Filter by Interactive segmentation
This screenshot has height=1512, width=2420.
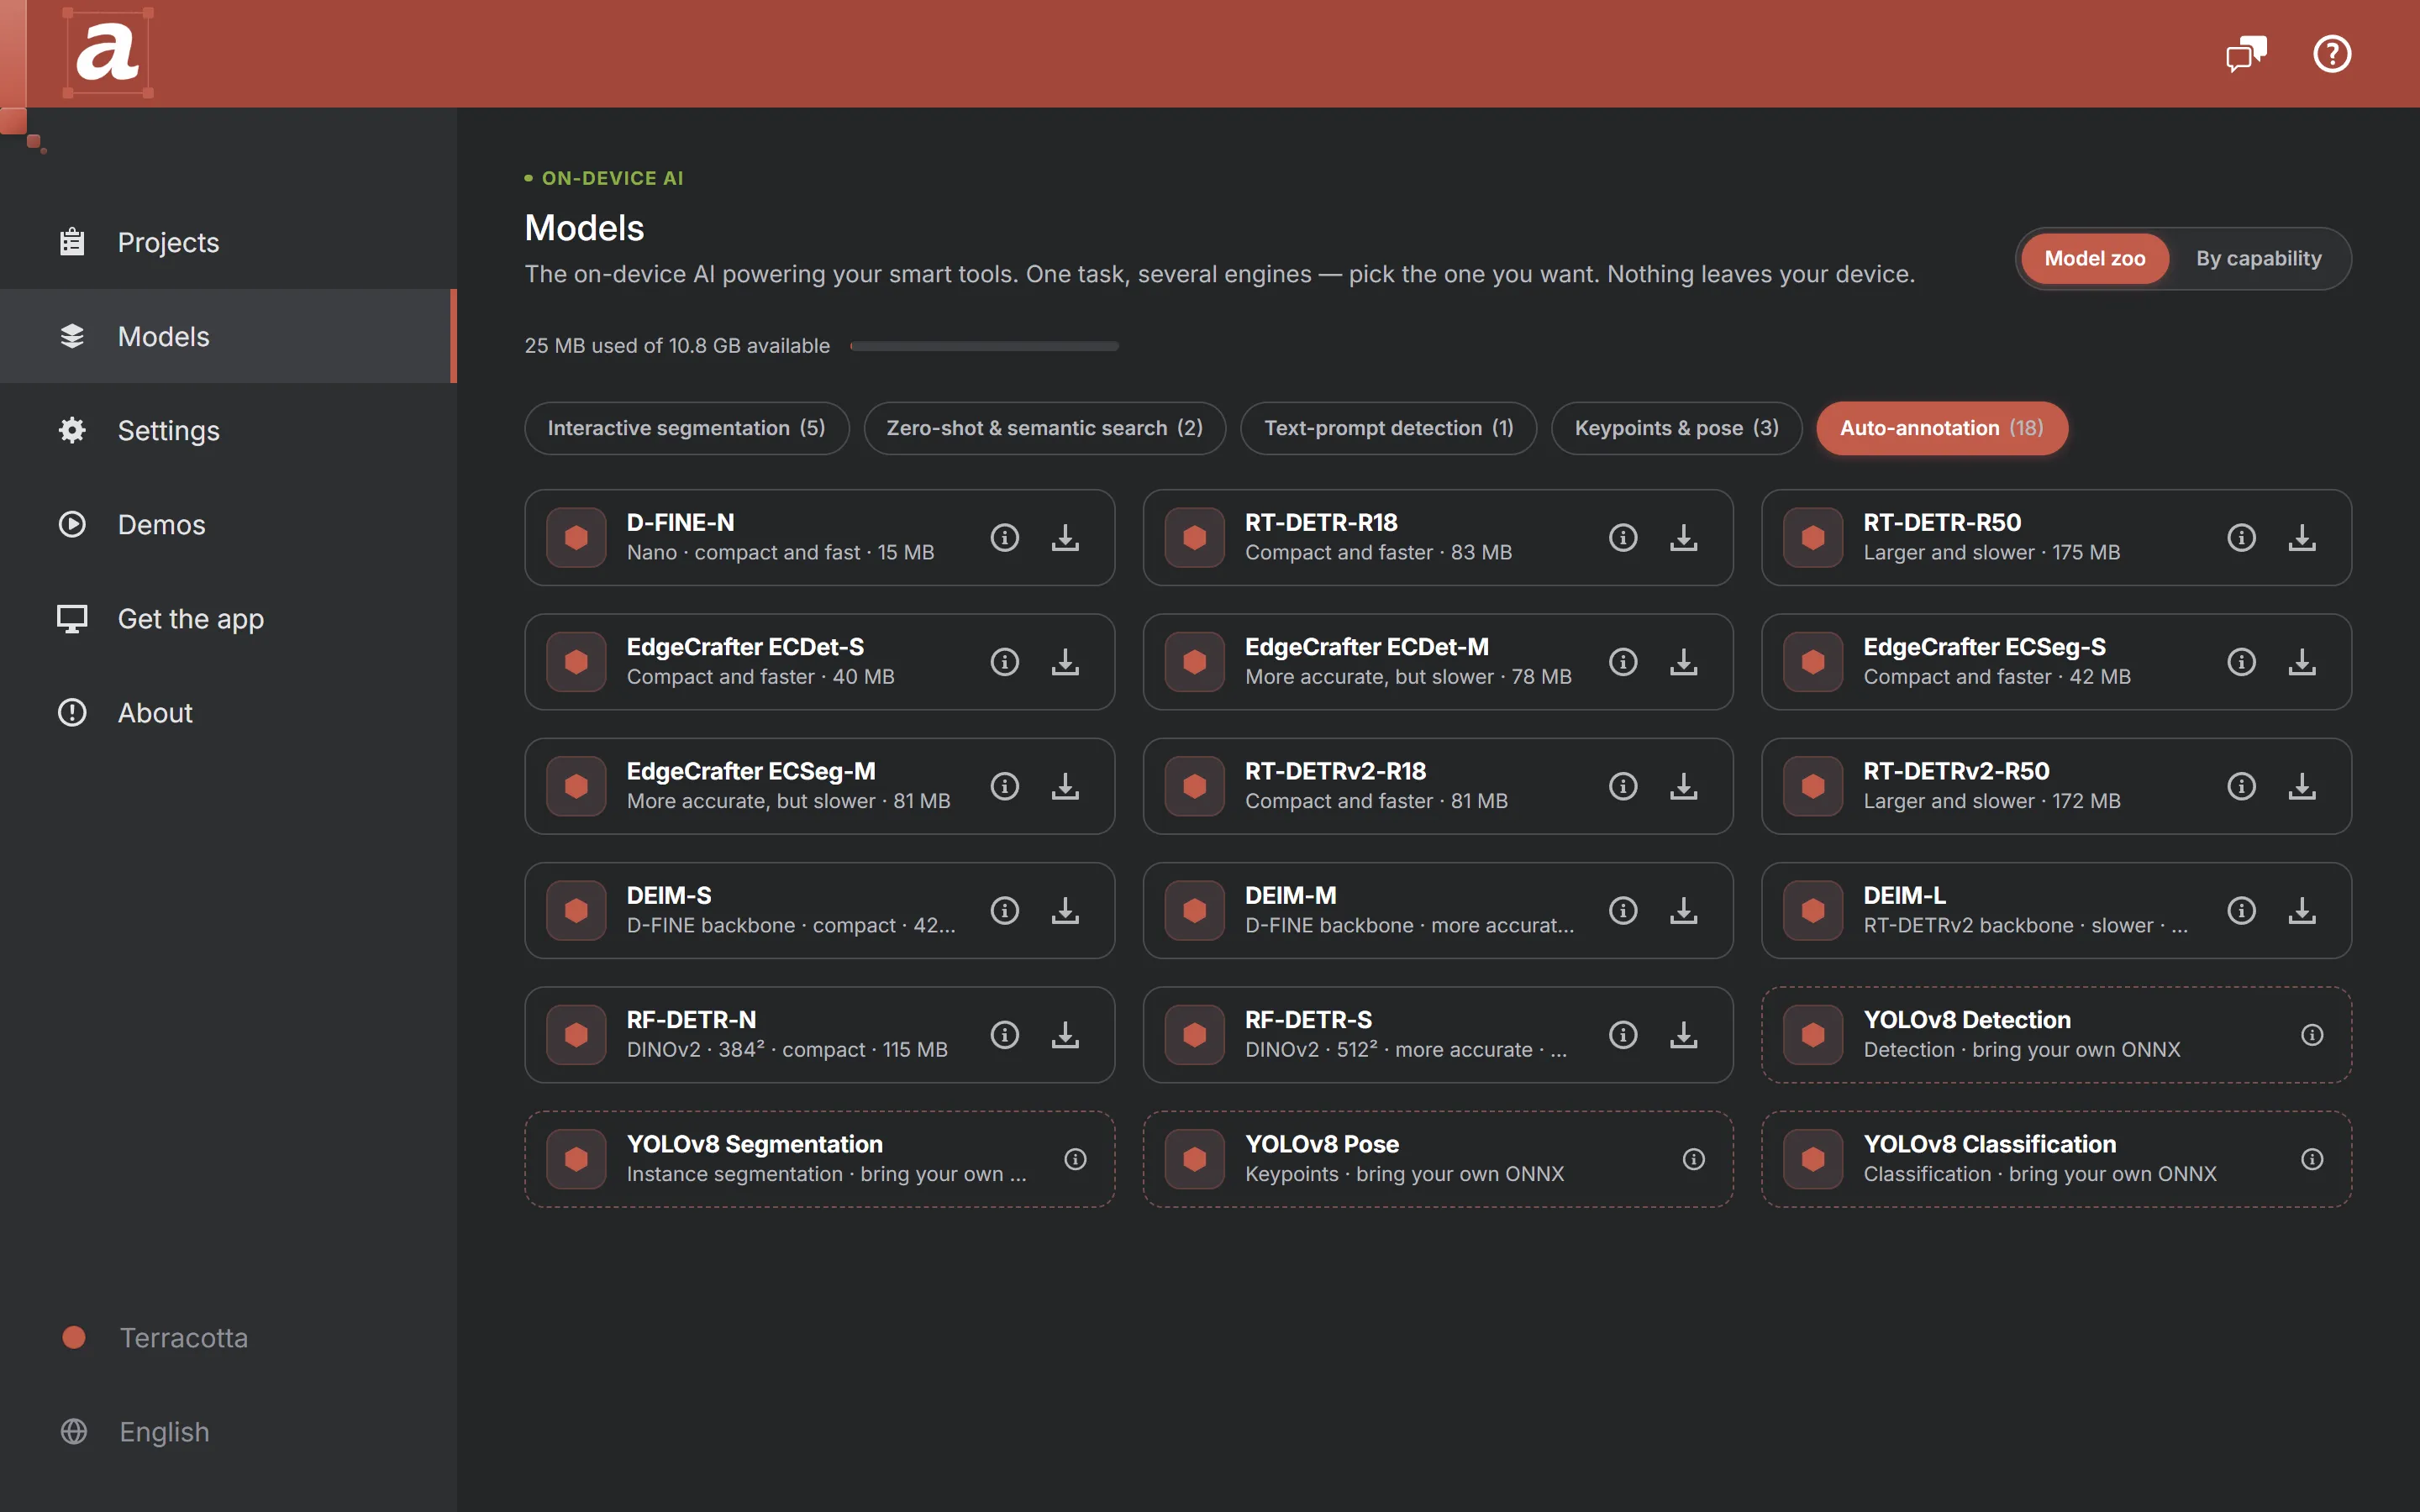[686, 428]
